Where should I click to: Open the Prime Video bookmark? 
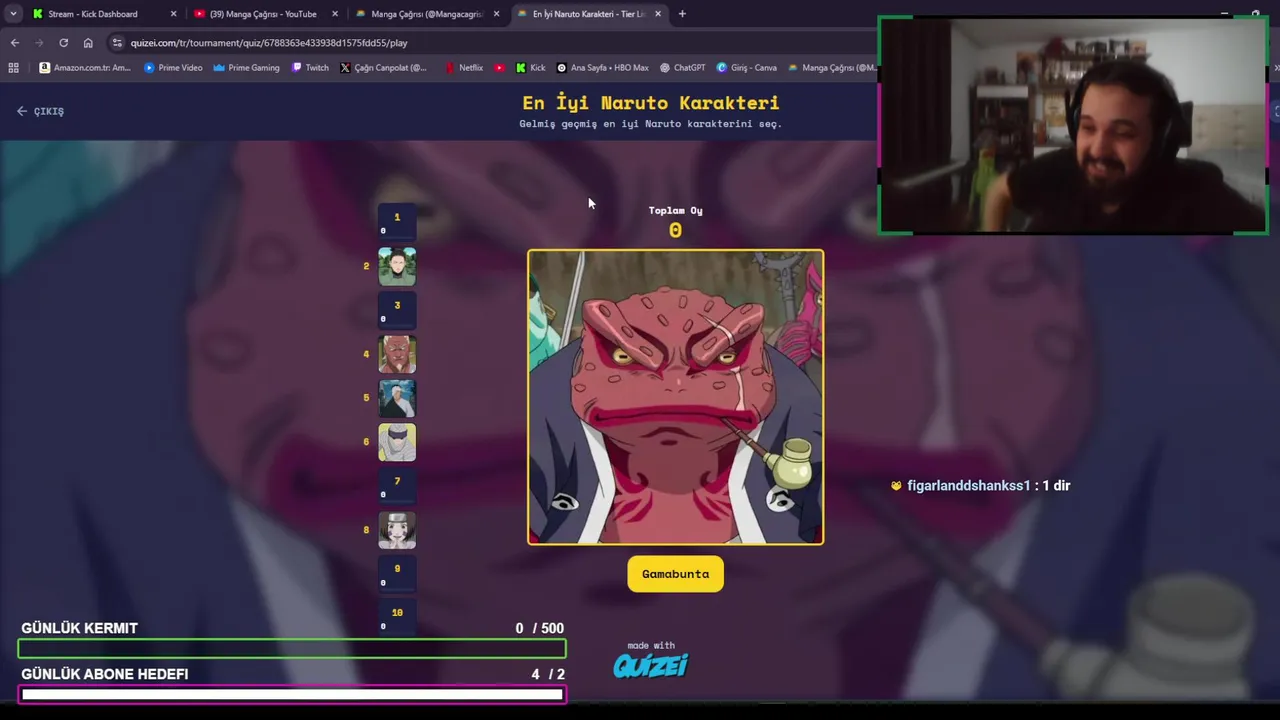tap(173, 68)
